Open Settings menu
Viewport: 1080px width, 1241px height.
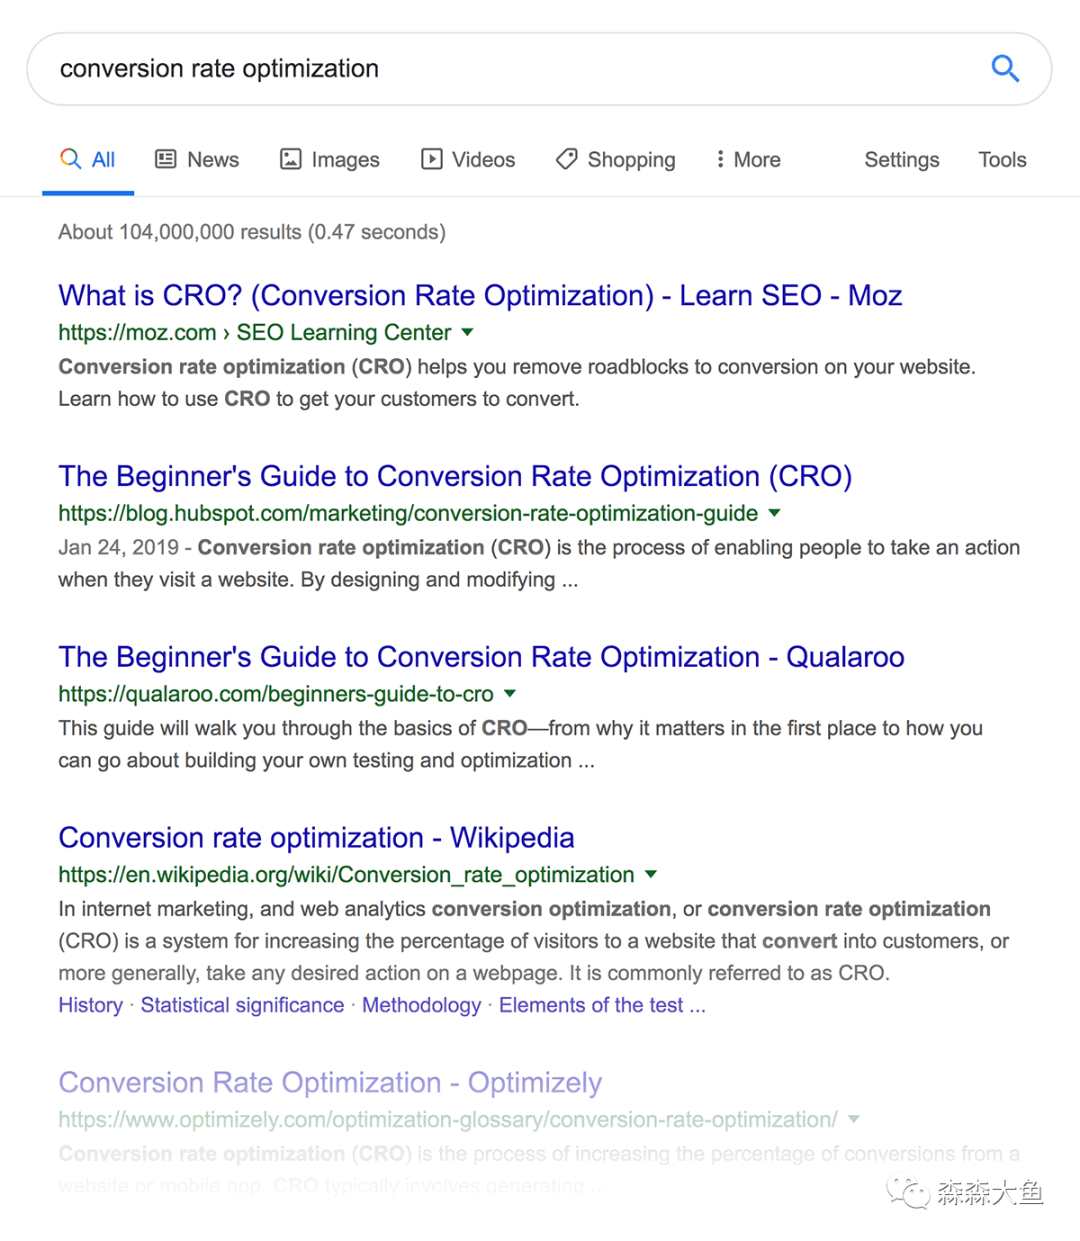(902, 159)
